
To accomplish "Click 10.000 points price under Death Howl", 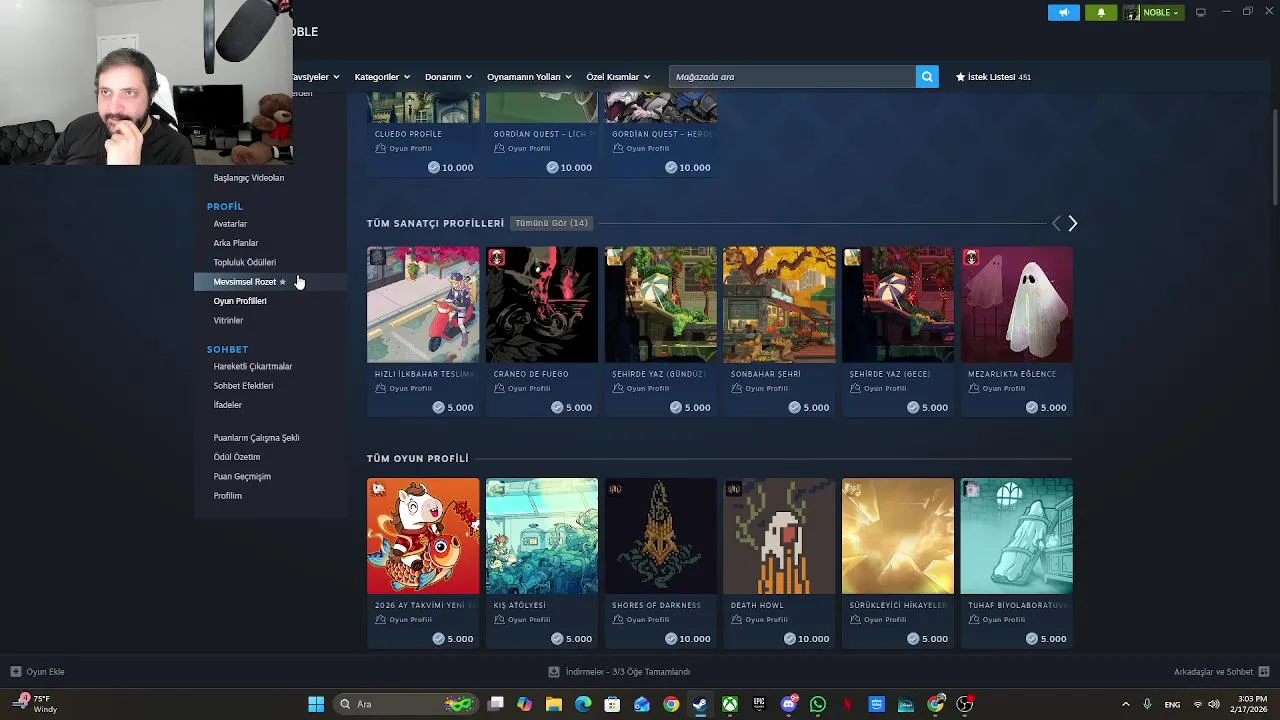I will click(806, 638).
